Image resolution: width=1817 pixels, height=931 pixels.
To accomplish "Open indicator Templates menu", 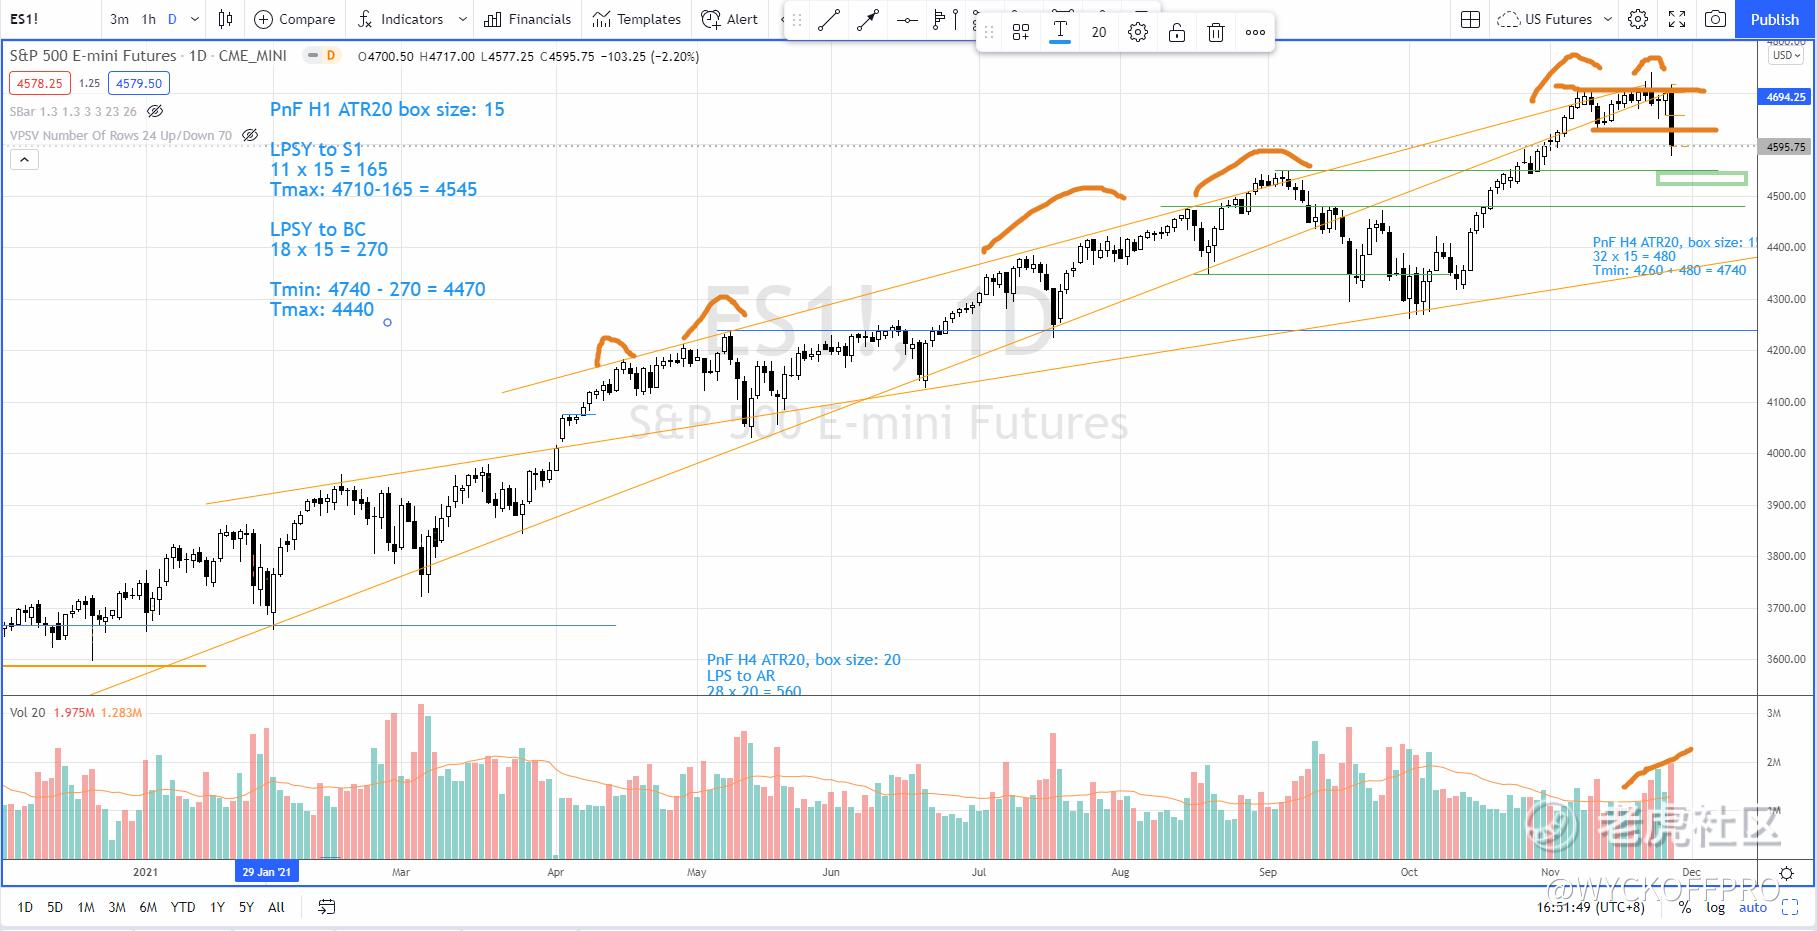I will [637, 19].
